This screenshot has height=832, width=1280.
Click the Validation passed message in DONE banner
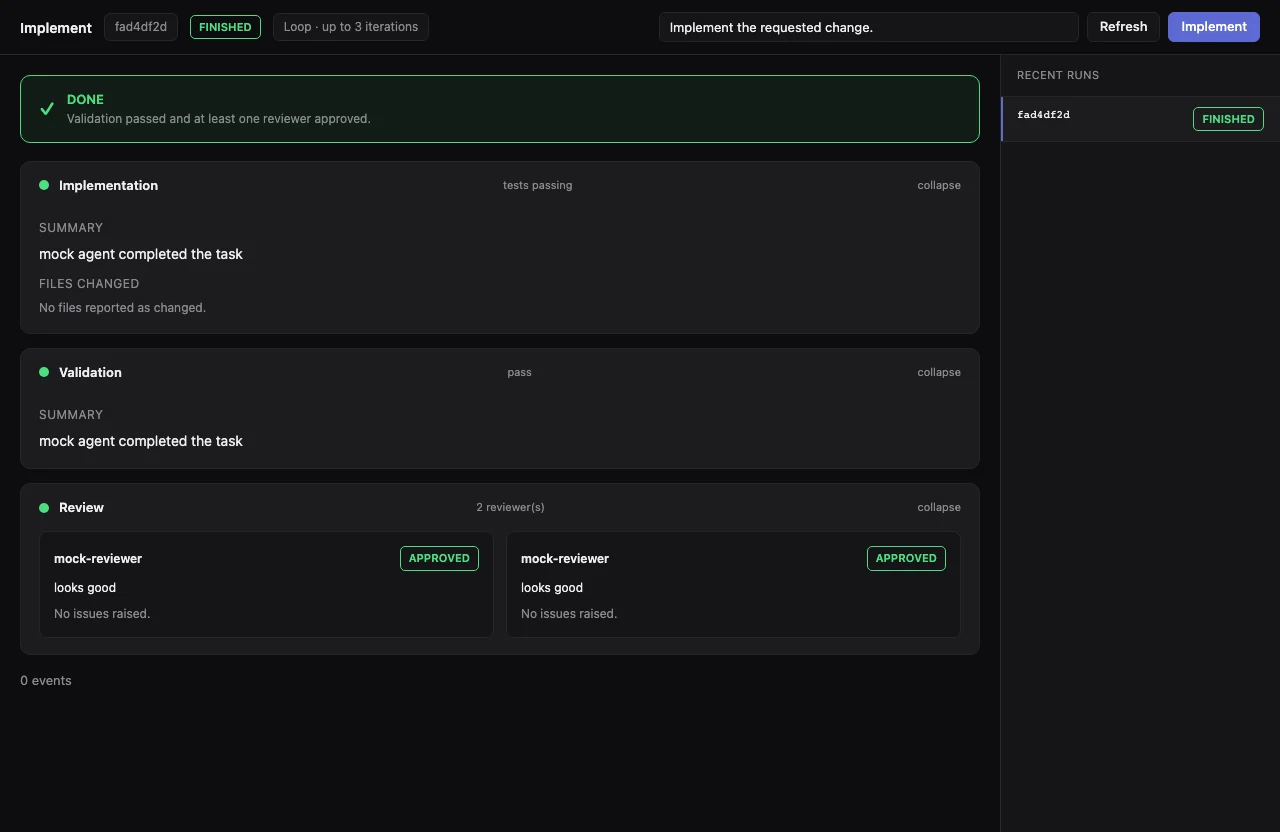219,118
